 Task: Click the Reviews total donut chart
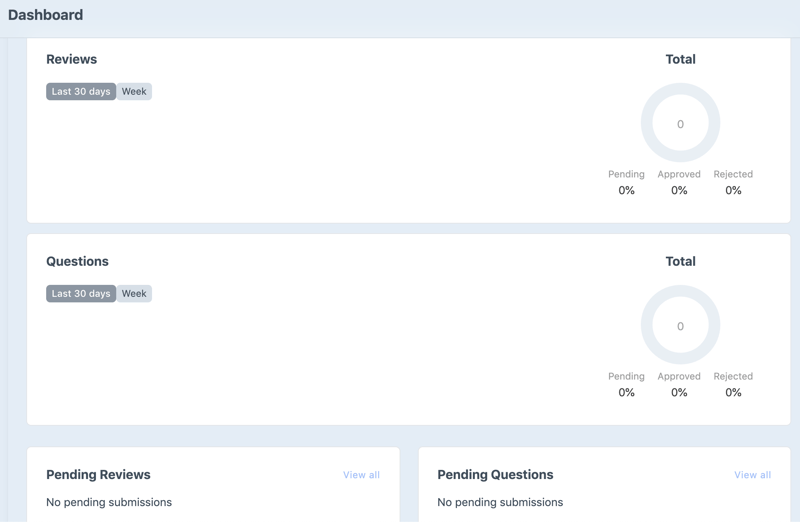(x=680, y=123)
